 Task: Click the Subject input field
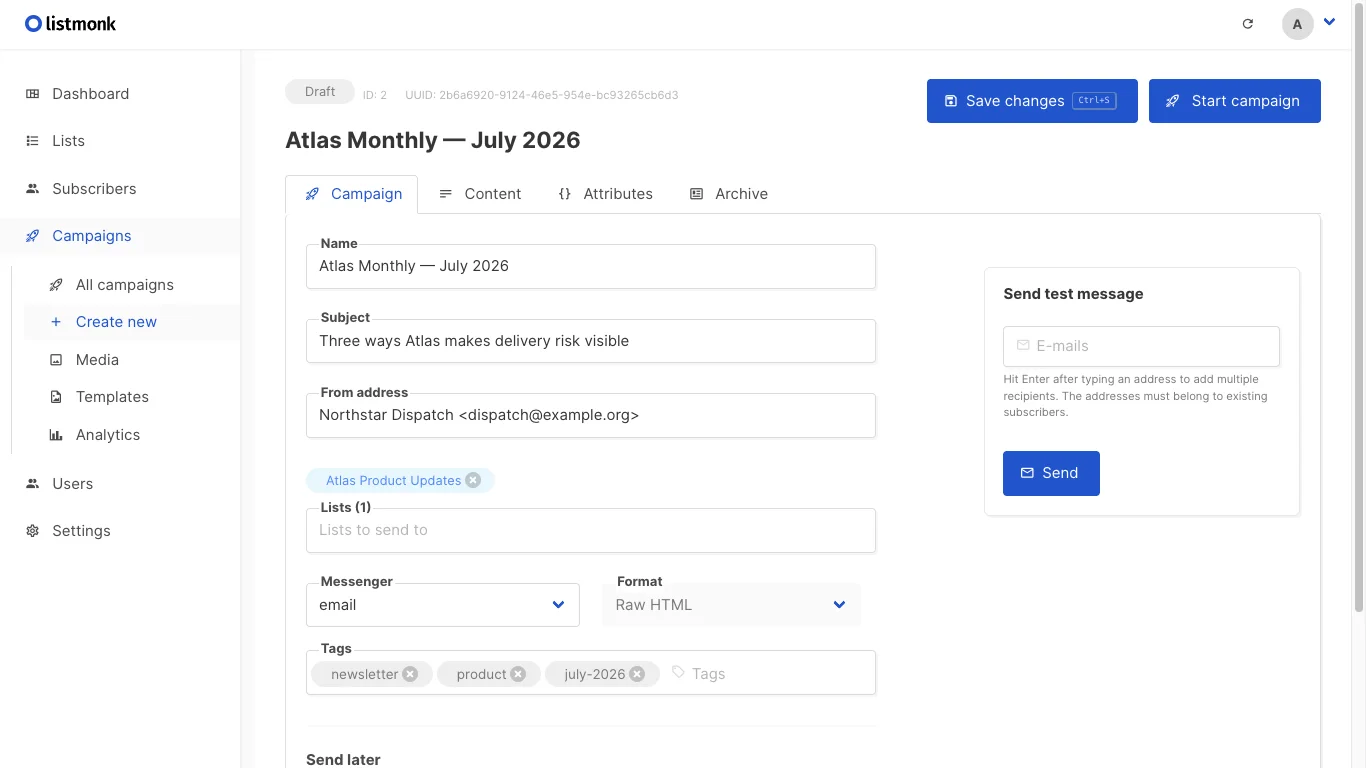[591, 341]
